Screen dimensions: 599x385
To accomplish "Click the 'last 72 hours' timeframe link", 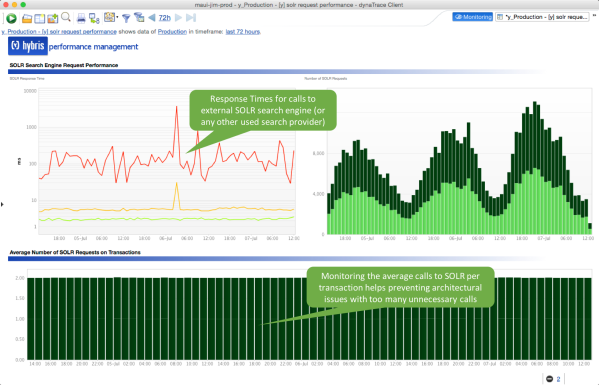I will [243, 32].
